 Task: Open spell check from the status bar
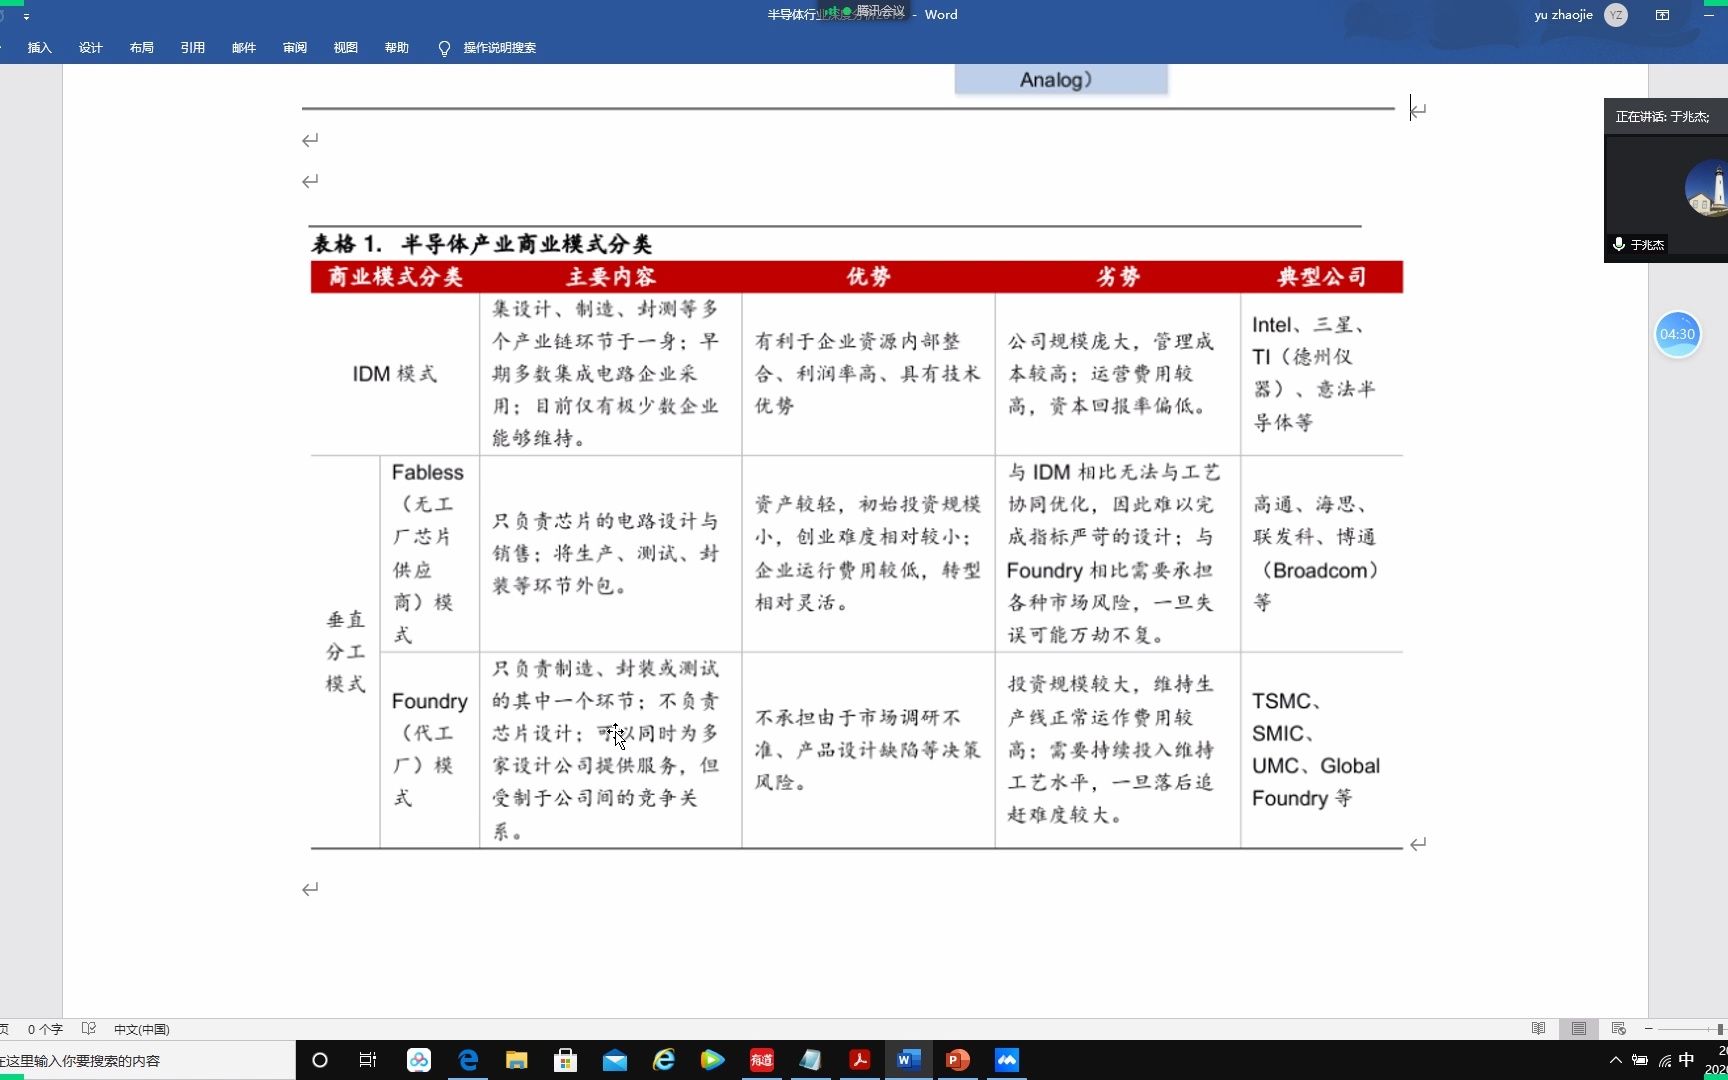(89, 1029)
